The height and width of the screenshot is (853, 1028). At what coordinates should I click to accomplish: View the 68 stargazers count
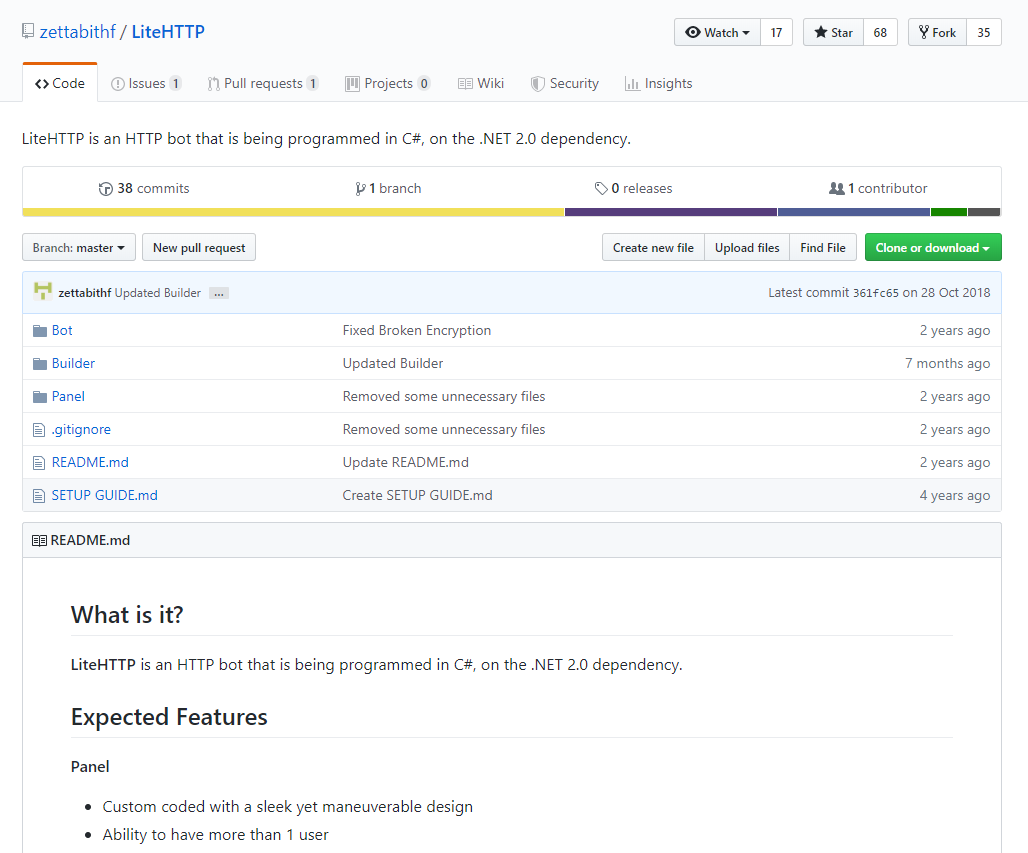(x=880, y=32)
